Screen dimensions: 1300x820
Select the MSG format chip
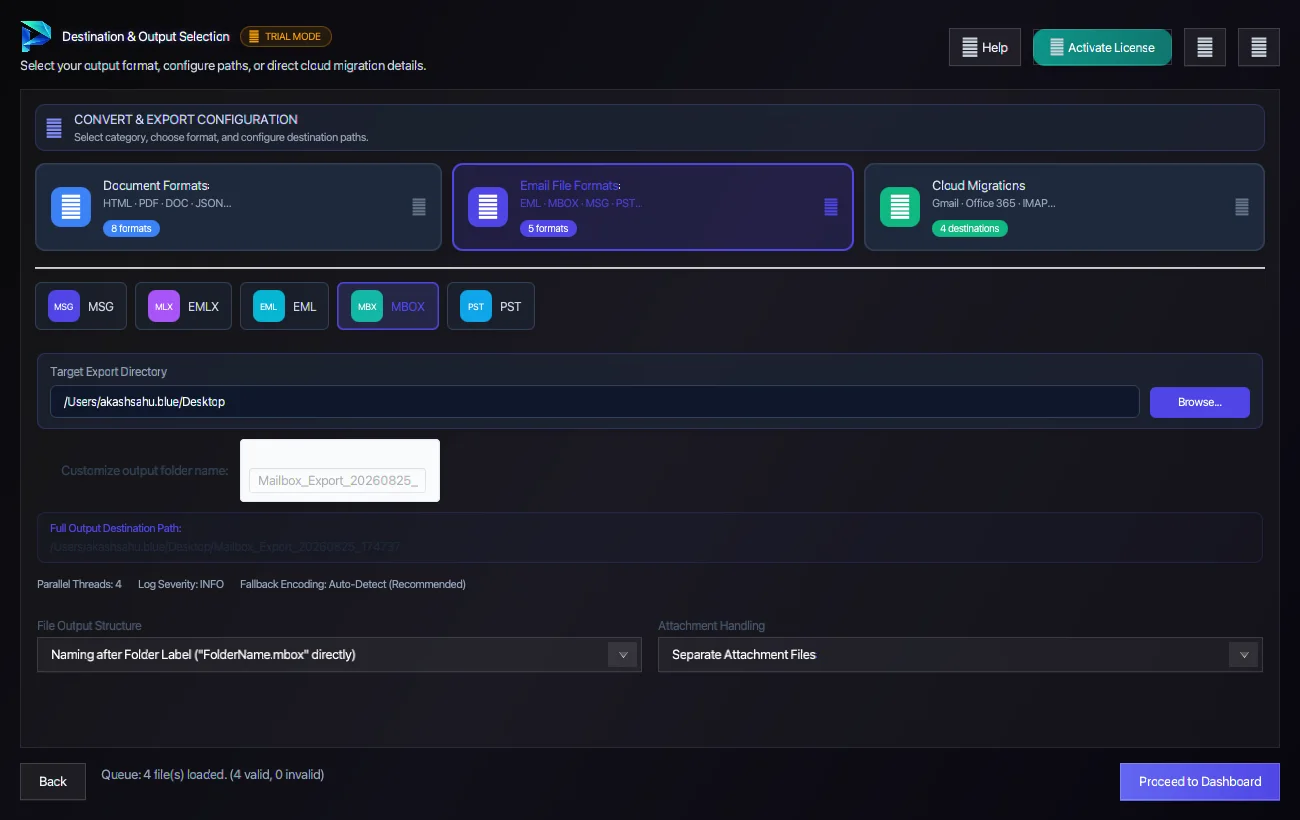81,307
